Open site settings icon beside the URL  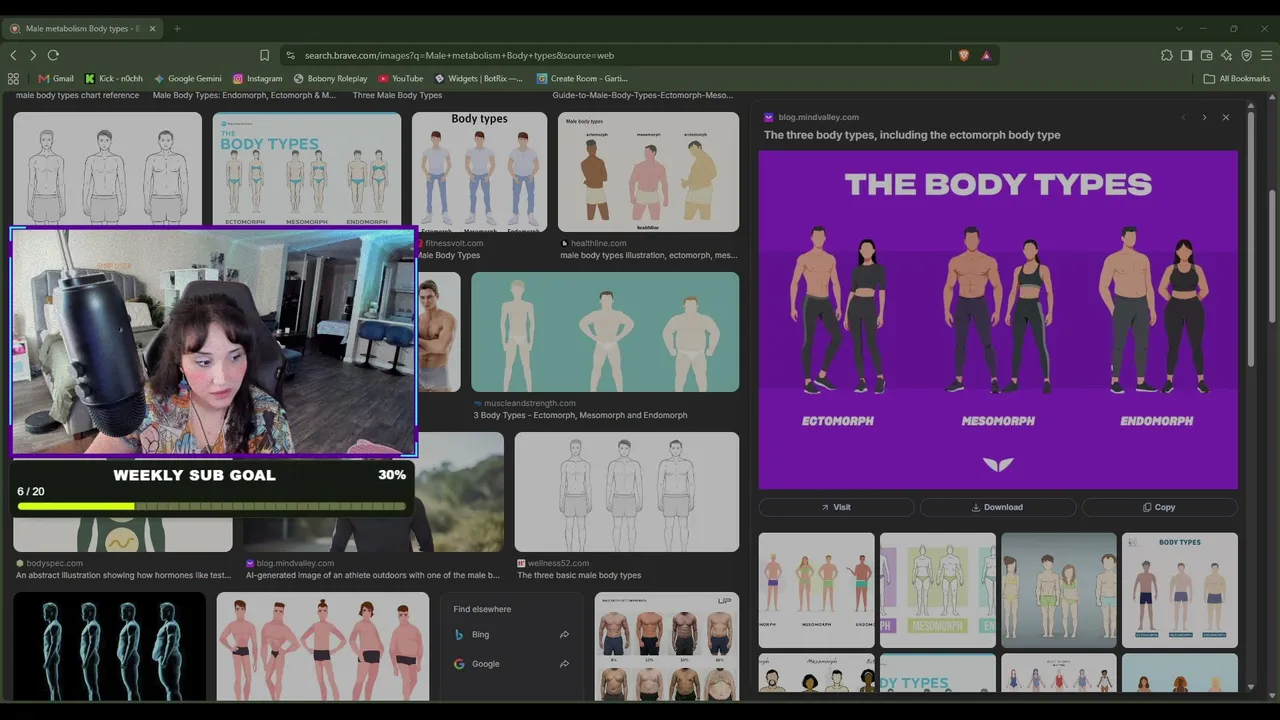click(290, 55)
